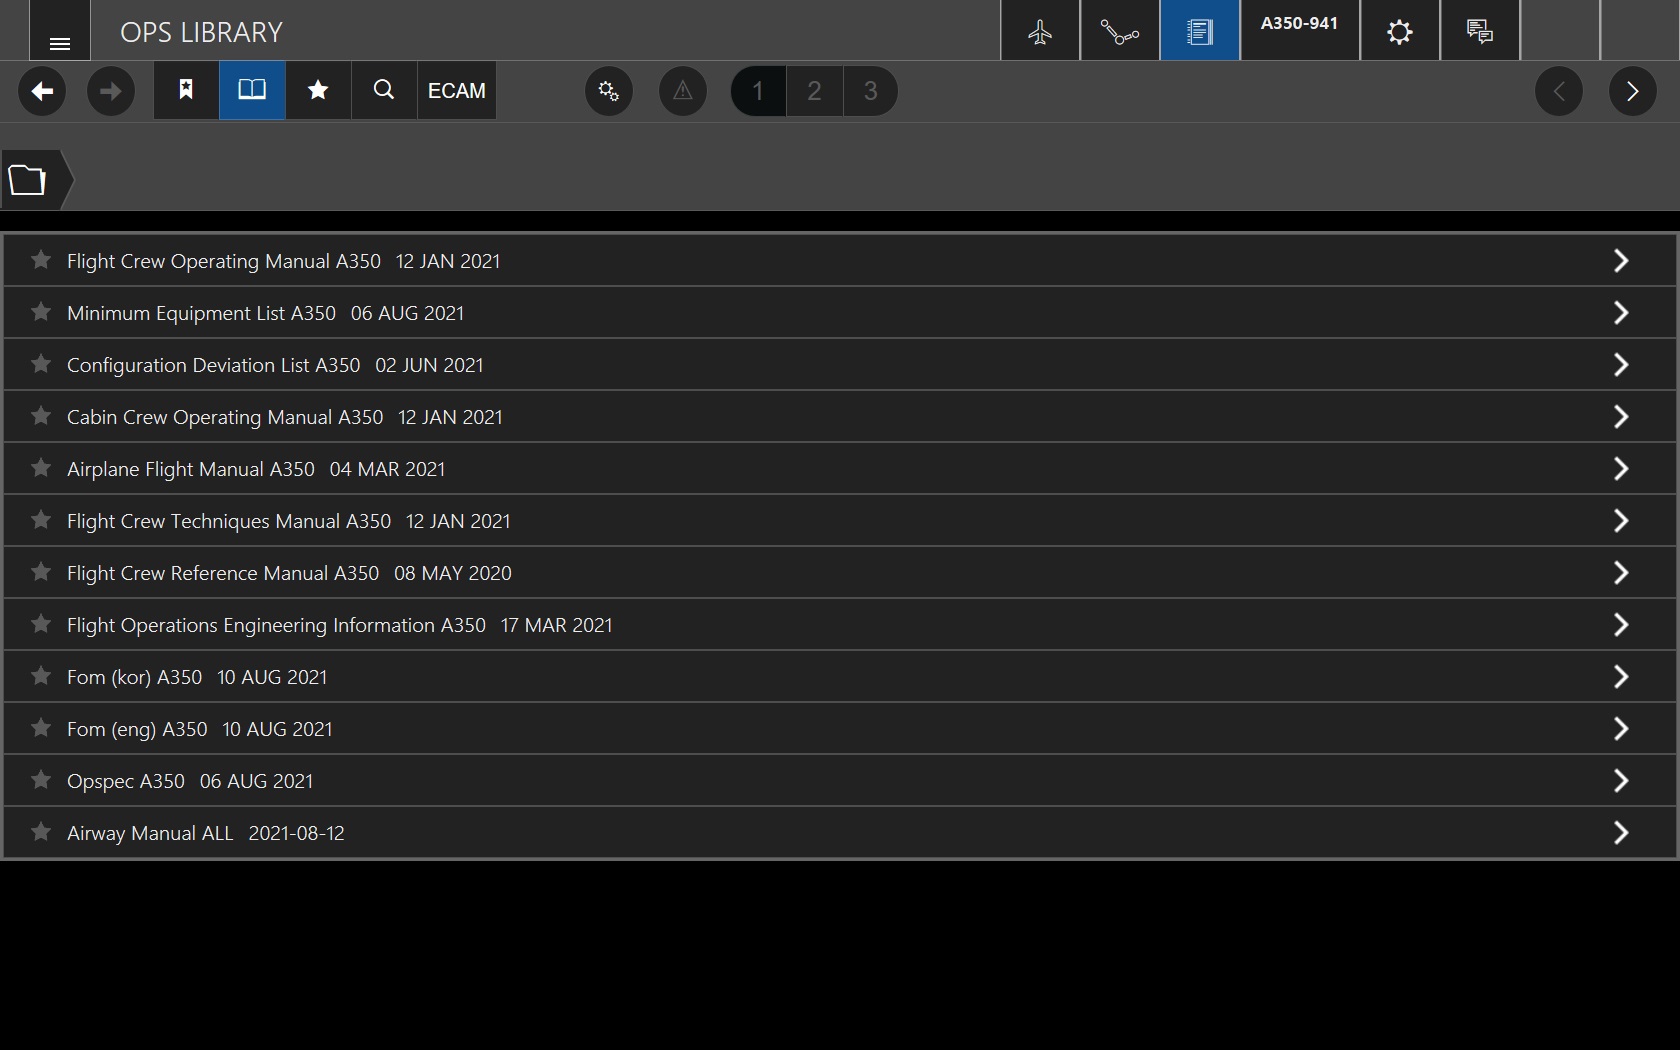Expand Minimum Equipment List chevron
The image size is (1680, 1050).
click(1621, 313)
